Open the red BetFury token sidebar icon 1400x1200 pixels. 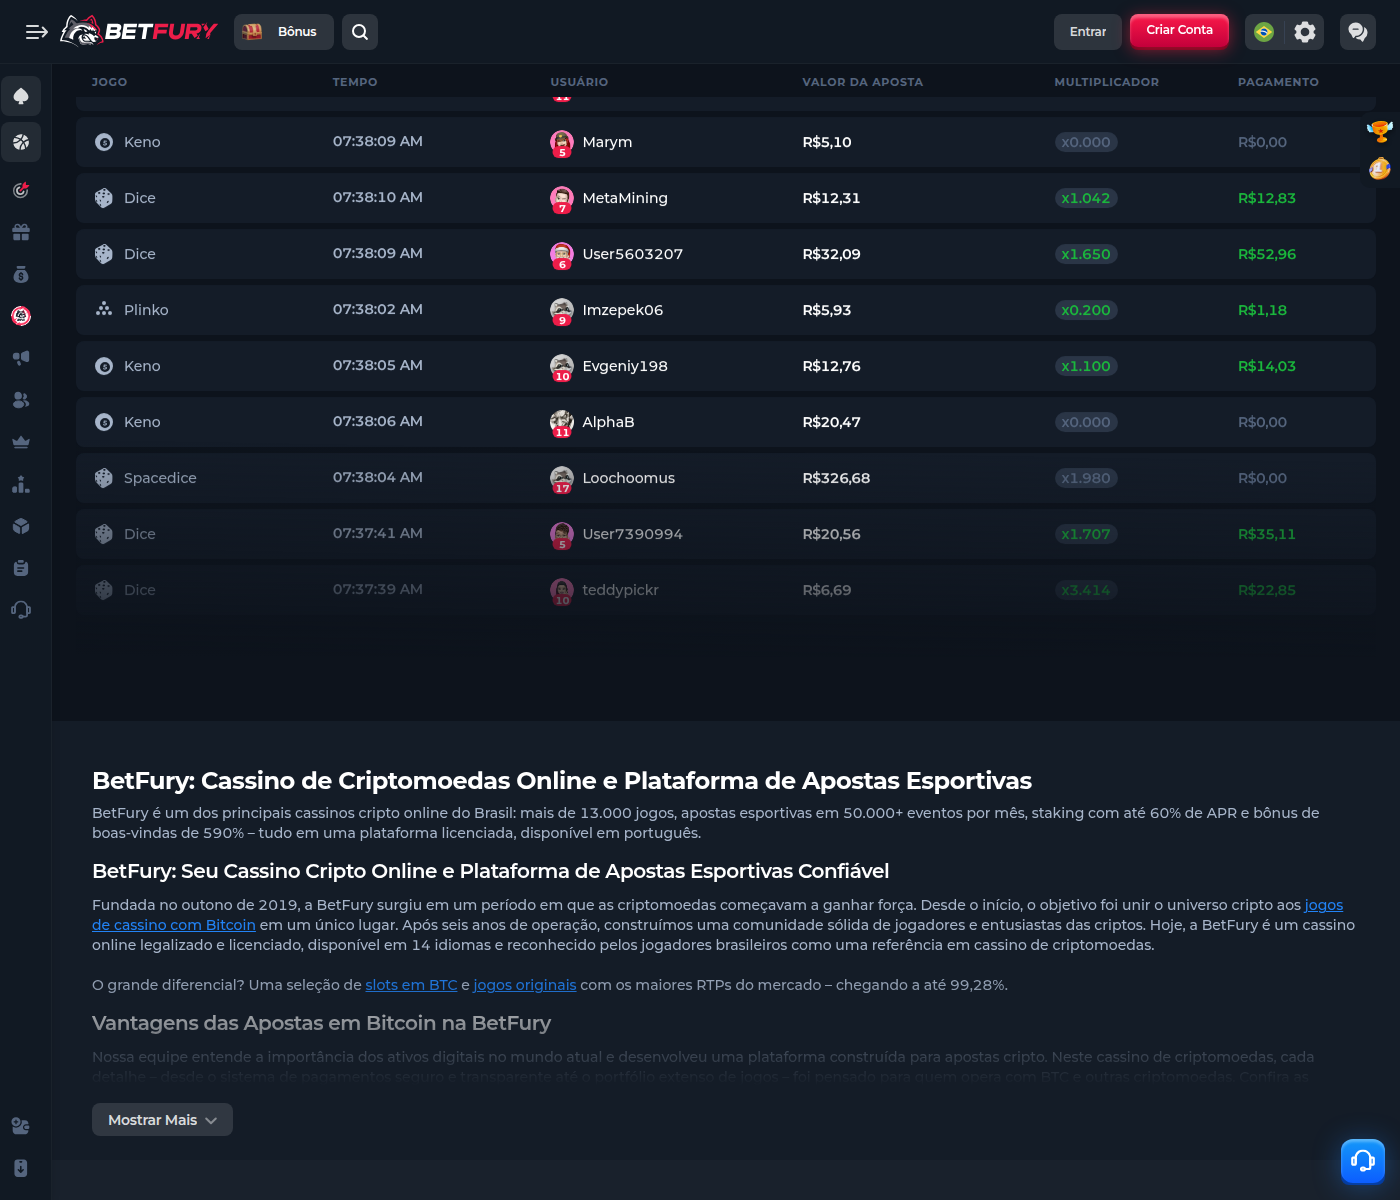coord(21,316)
